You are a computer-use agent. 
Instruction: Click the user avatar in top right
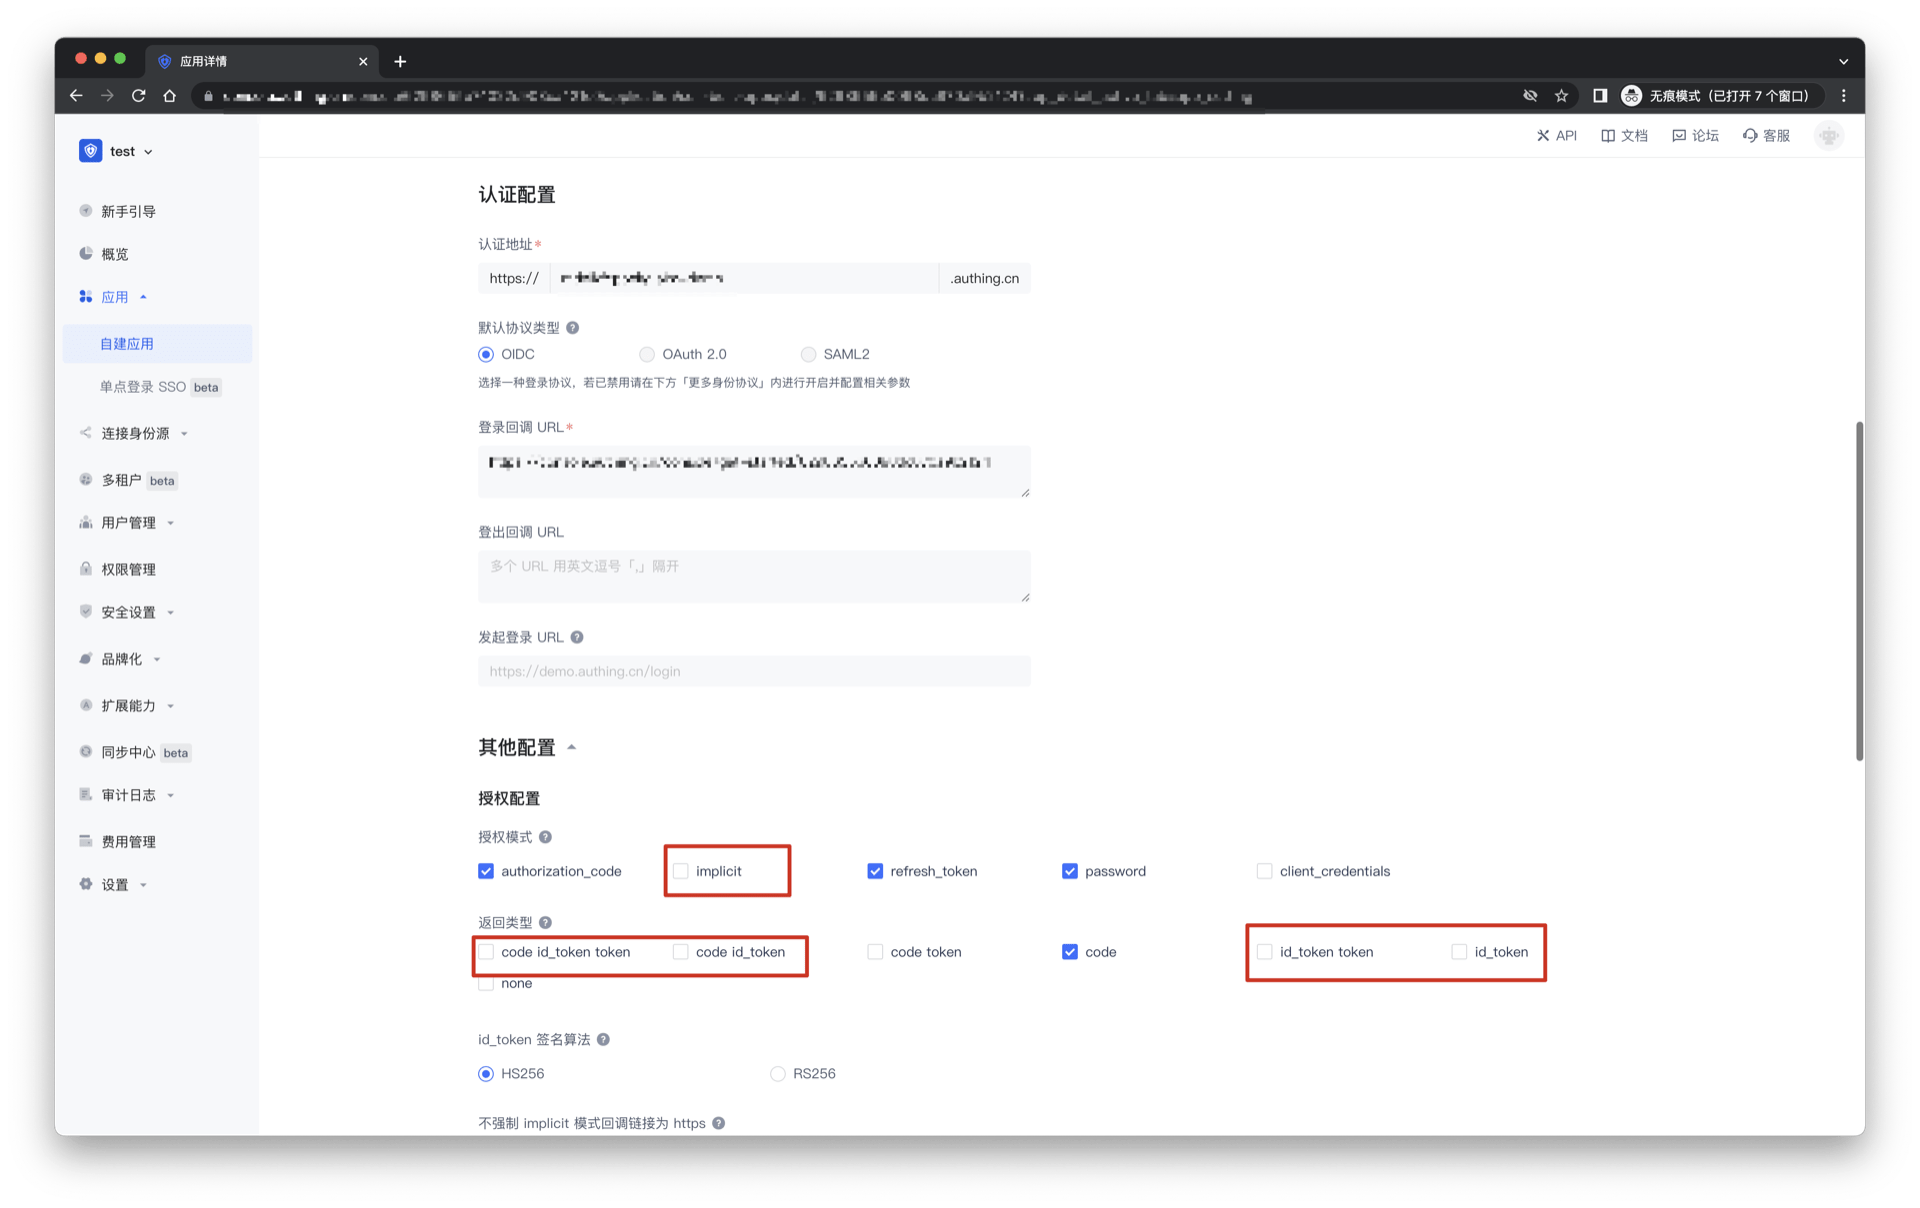coord(1828,135)
